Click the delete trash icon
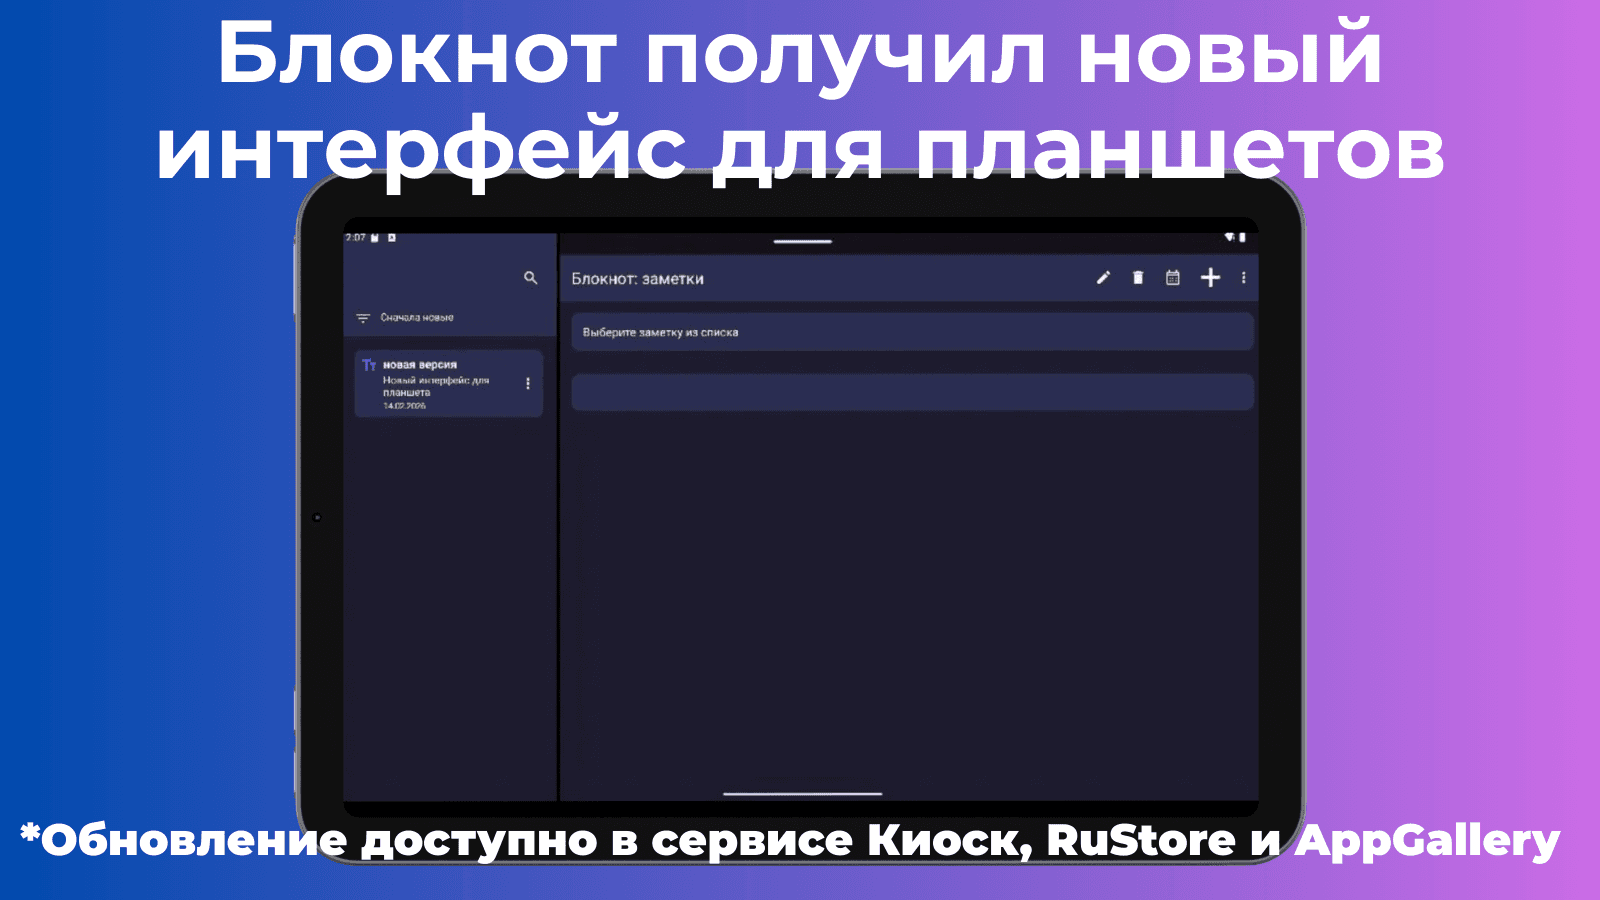The image size is (1600, 900). pos(1138,279)
